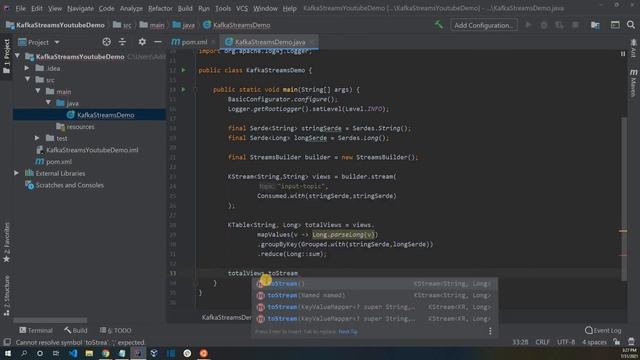Hide the Project panel with minus icon

[158, 42]
